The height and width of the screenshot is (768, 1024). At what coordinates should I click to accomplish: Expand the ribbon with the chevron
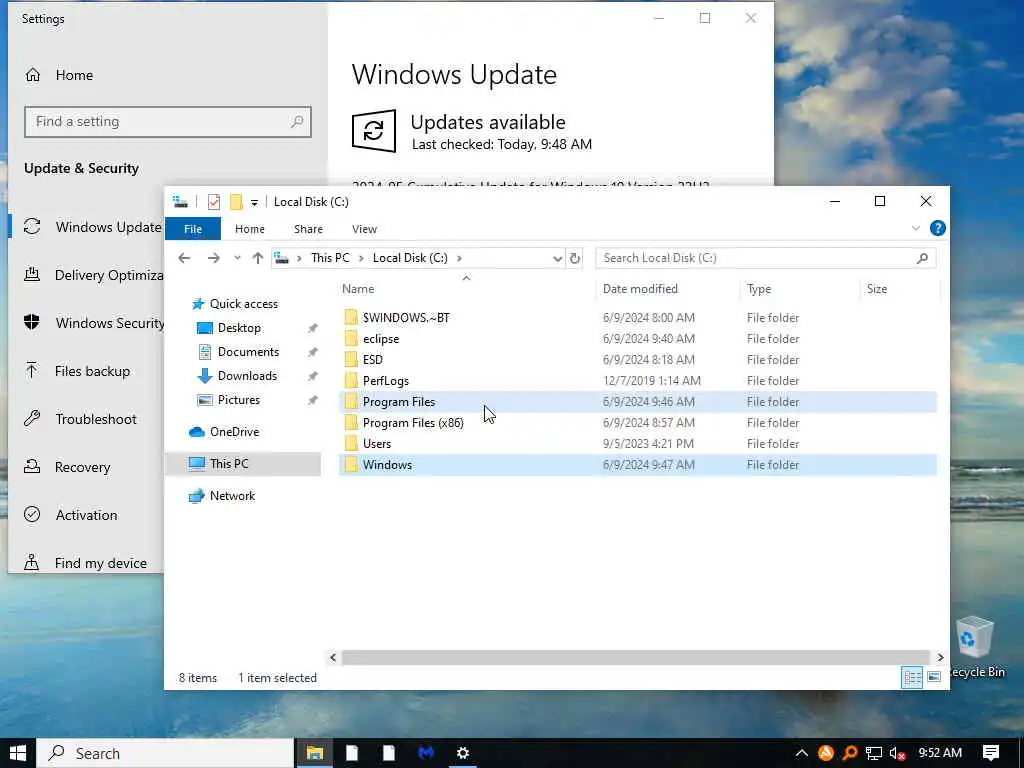(916, 228)
